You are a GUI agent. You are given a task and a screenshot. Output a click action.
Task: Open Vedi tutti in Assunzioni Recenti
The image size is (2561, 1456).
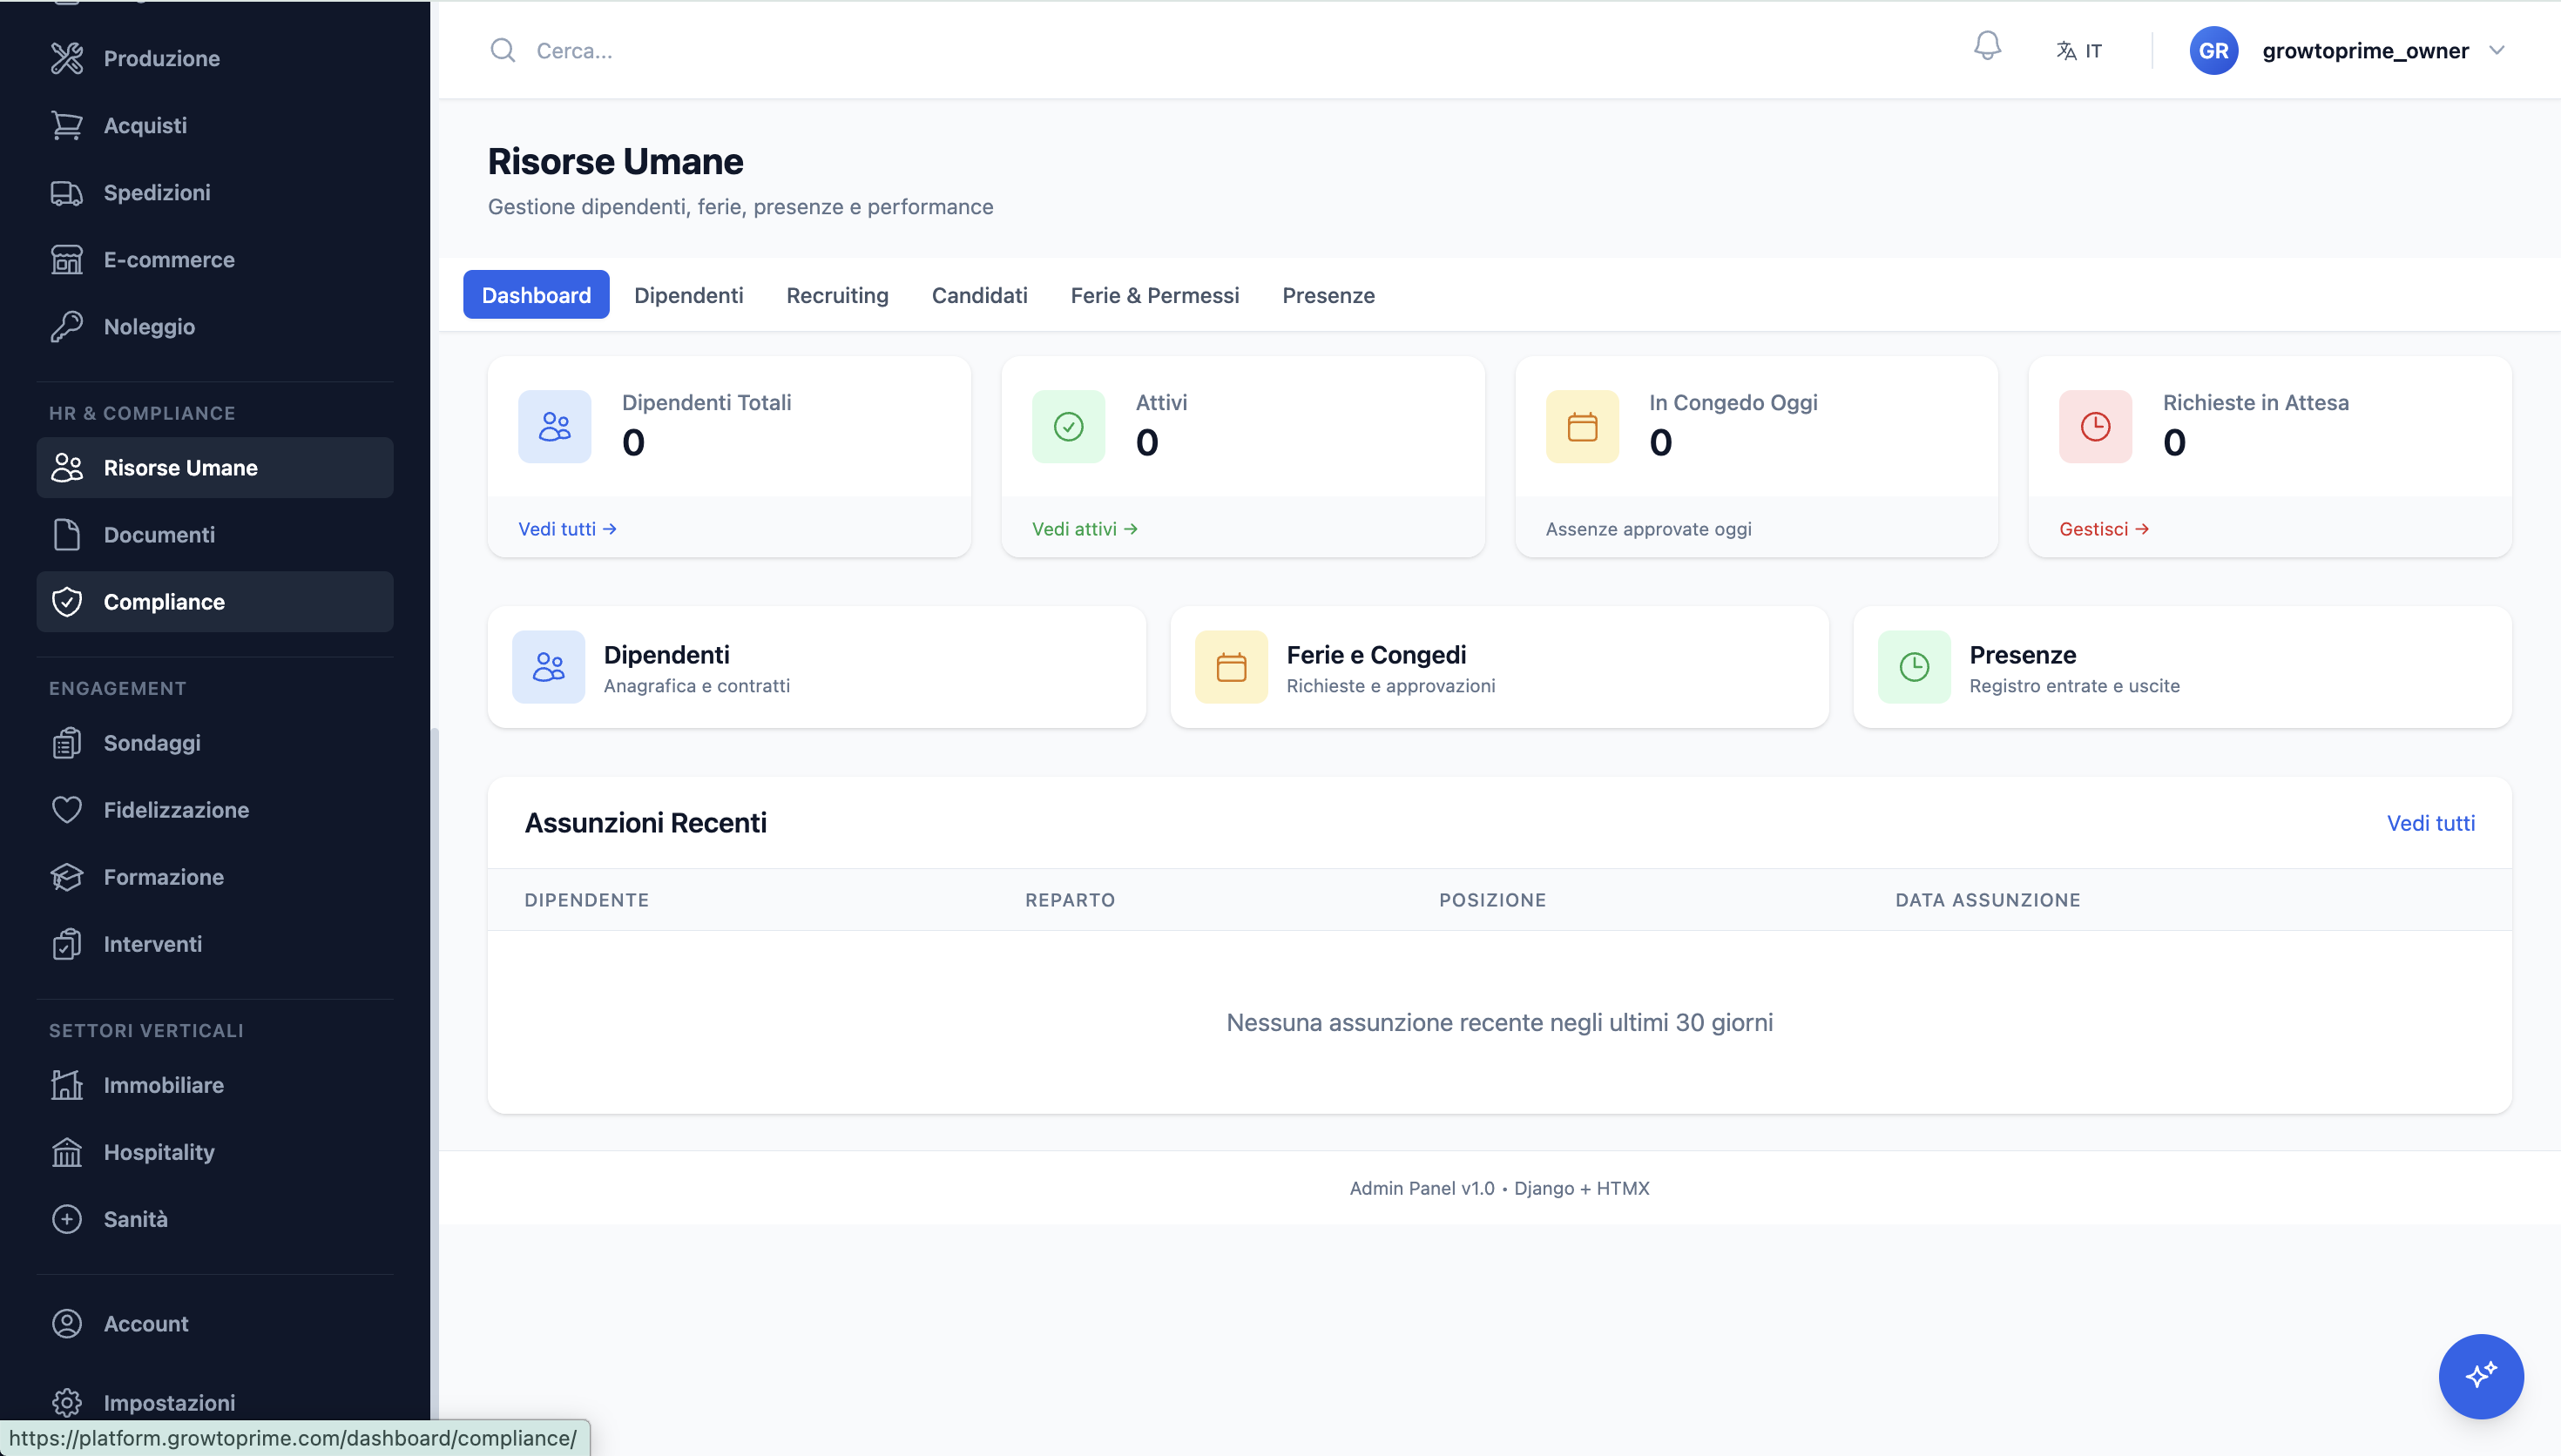pos(2429,823)
